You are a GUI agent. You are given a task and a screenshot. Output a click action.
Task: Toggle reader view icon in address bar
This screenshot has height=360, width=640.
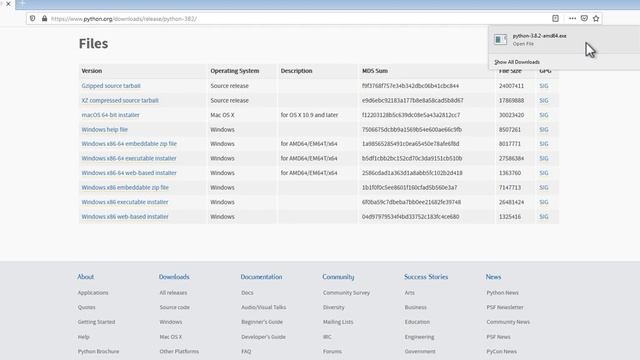click(x=556, y=18)
